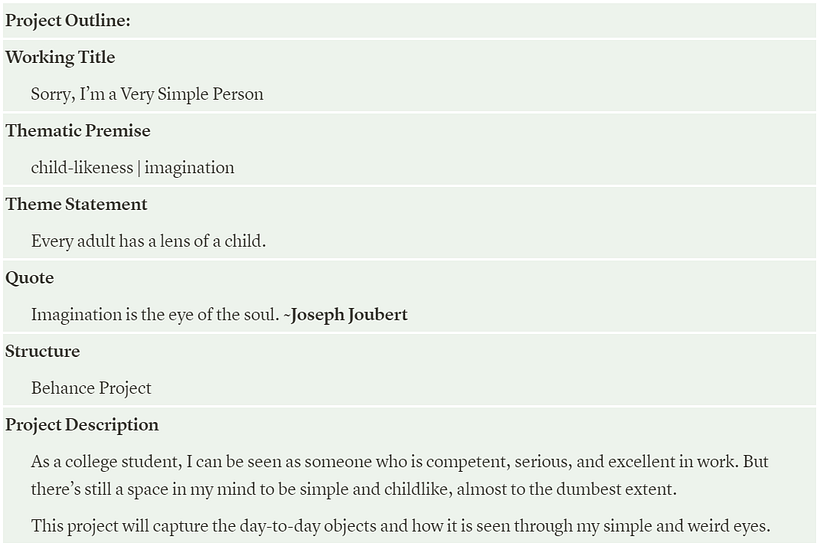Click the sentence starting "This project will capture"
This screenshot has height=547, width=820.
point(400,526)
